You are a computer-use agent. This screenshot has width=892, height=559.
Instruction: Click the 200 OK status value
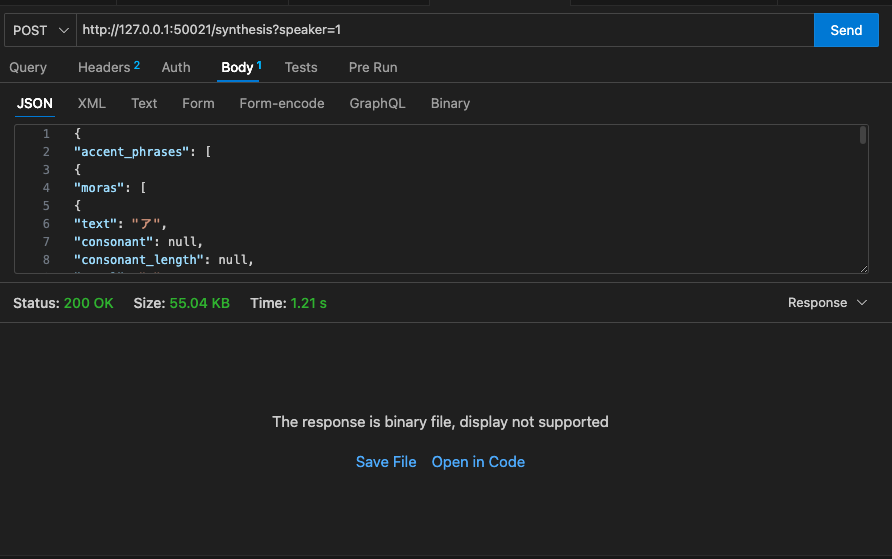89,303
